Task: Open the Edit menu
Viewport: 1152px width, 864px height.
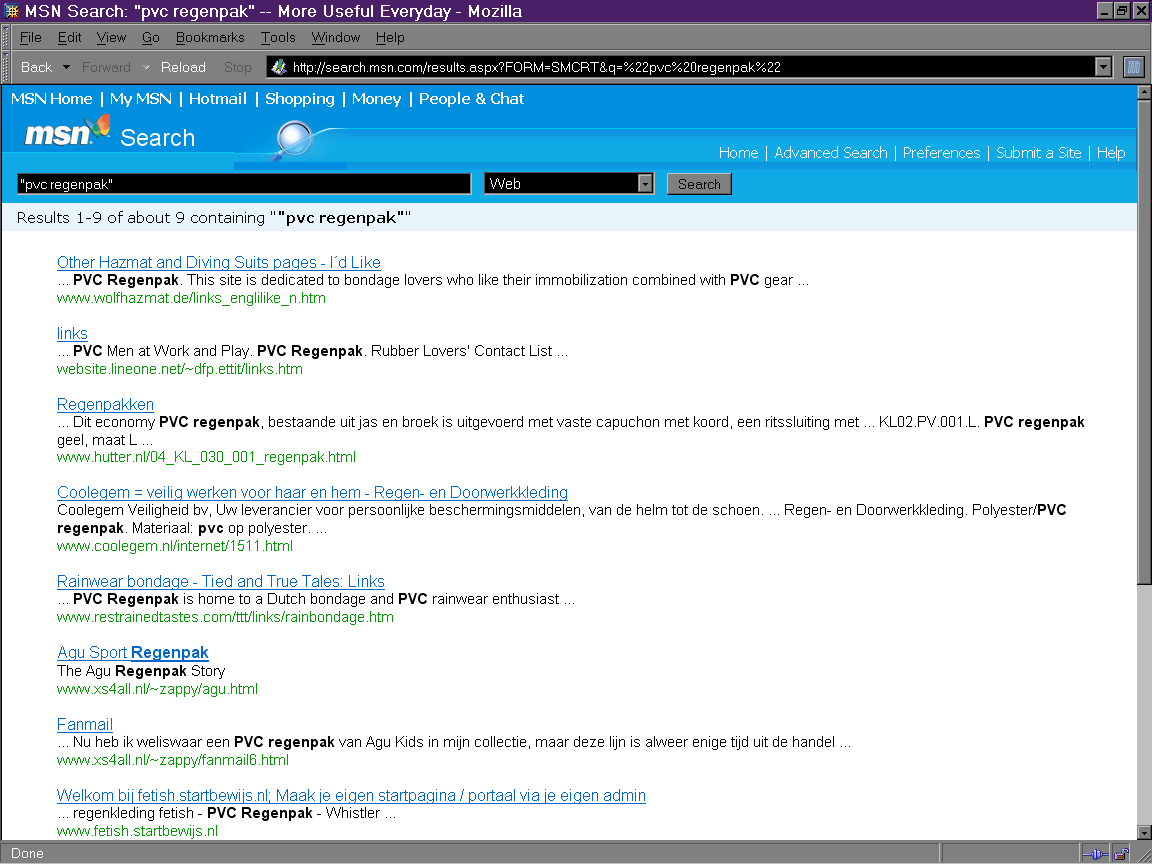Action: tap(69, 37)
